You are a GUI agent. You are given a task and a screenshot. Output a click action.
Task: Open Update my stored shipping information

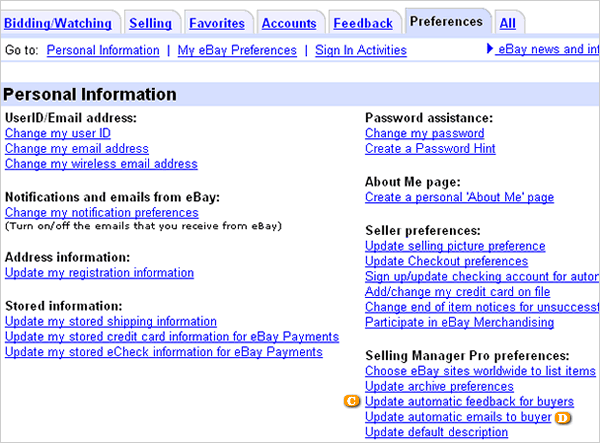[x=111, y=321]
